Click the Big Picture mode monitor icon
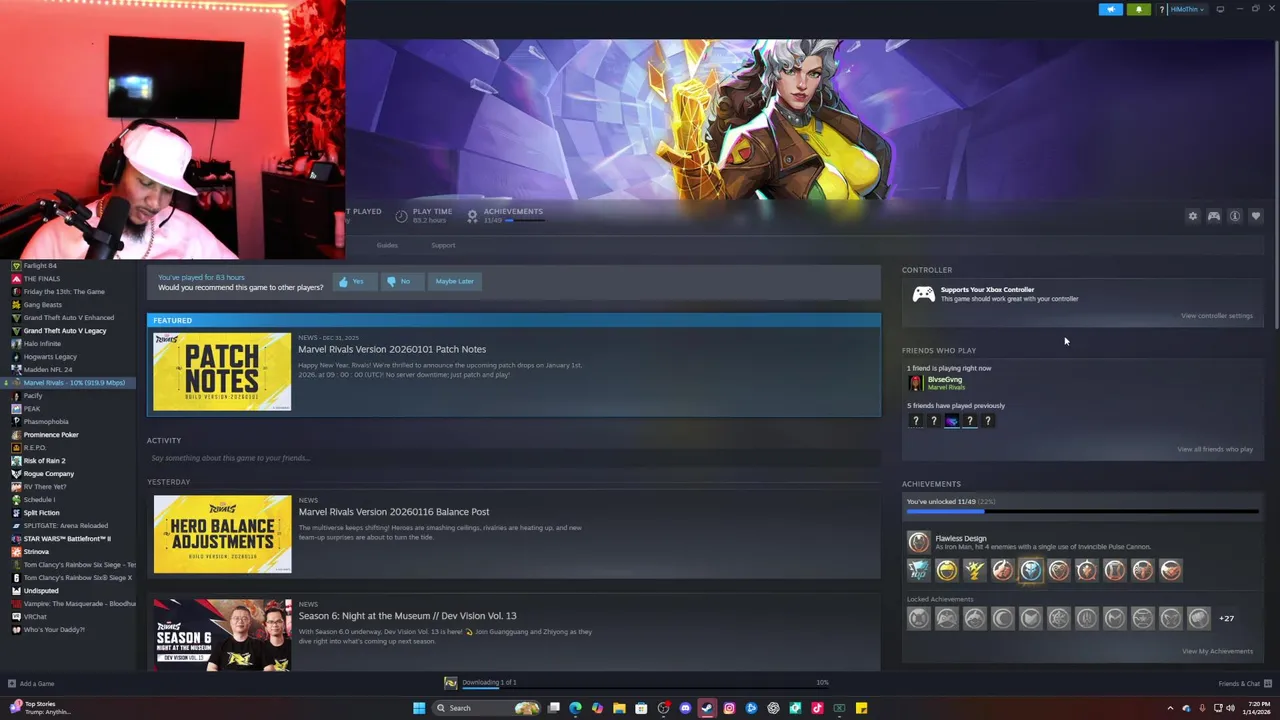 1220,9
